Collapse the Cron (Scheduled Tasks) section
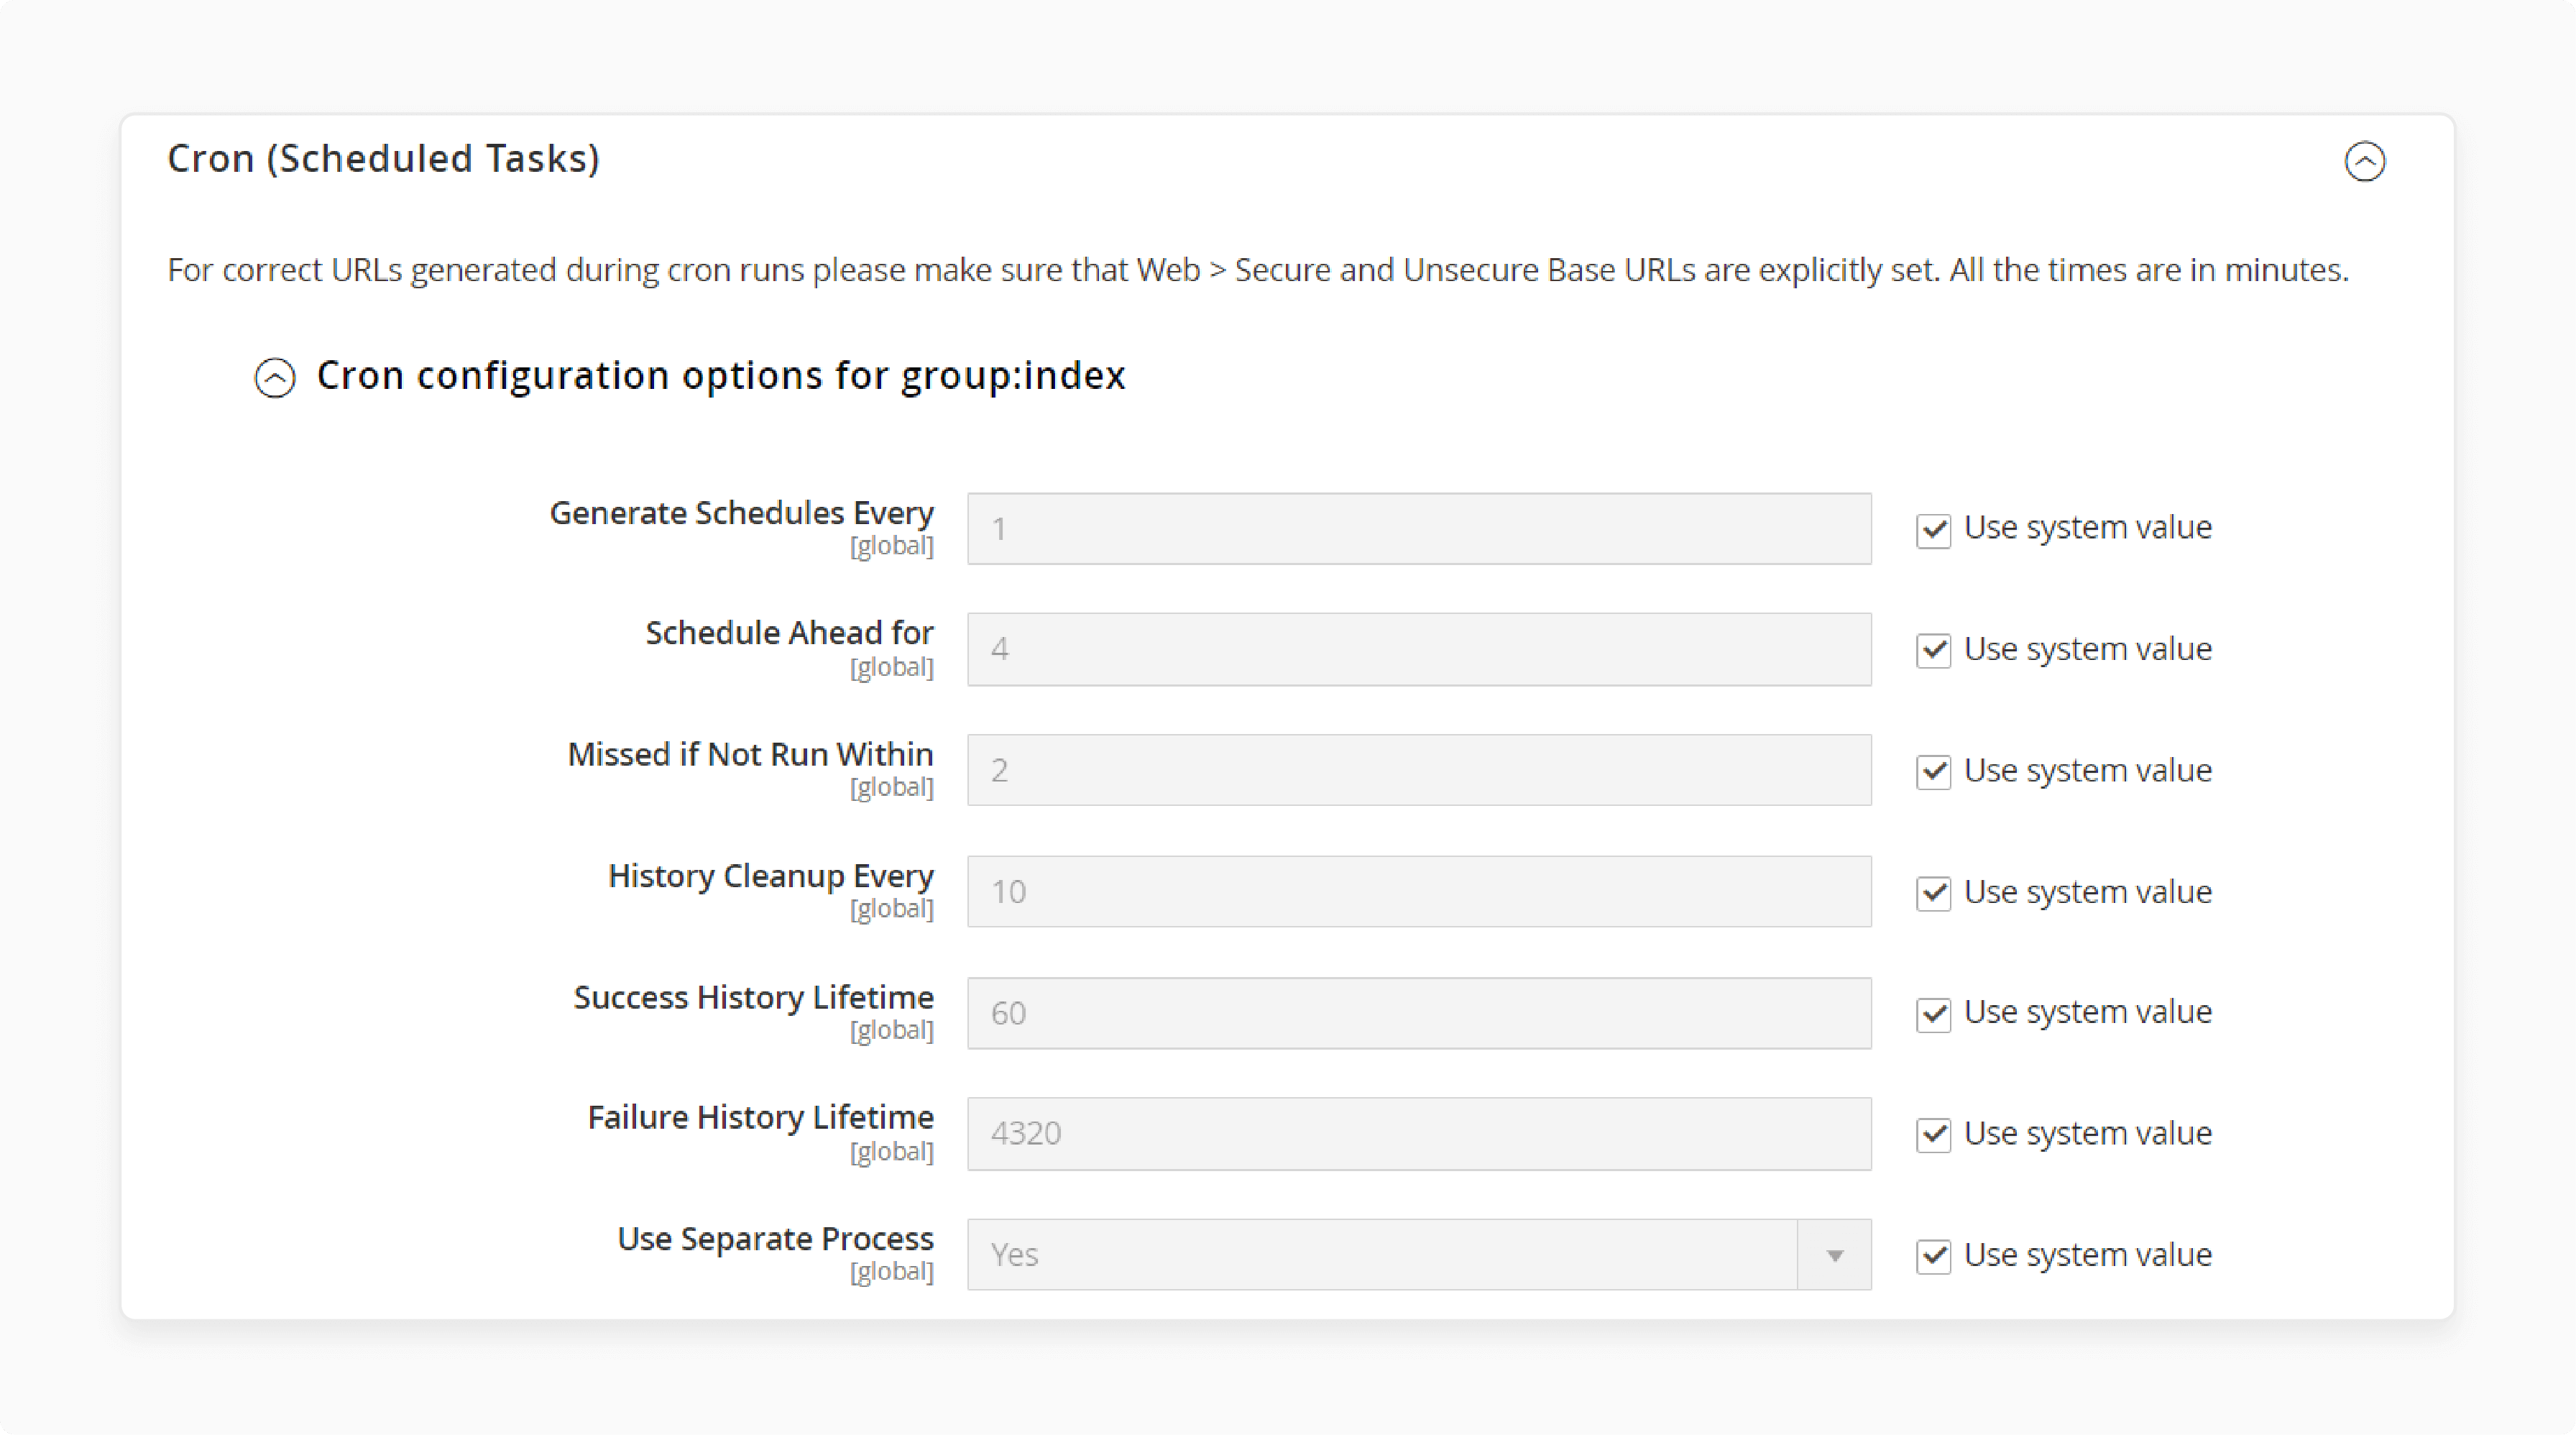The width and height of the screenshot is (2576, 1435). click(2364, 161)
